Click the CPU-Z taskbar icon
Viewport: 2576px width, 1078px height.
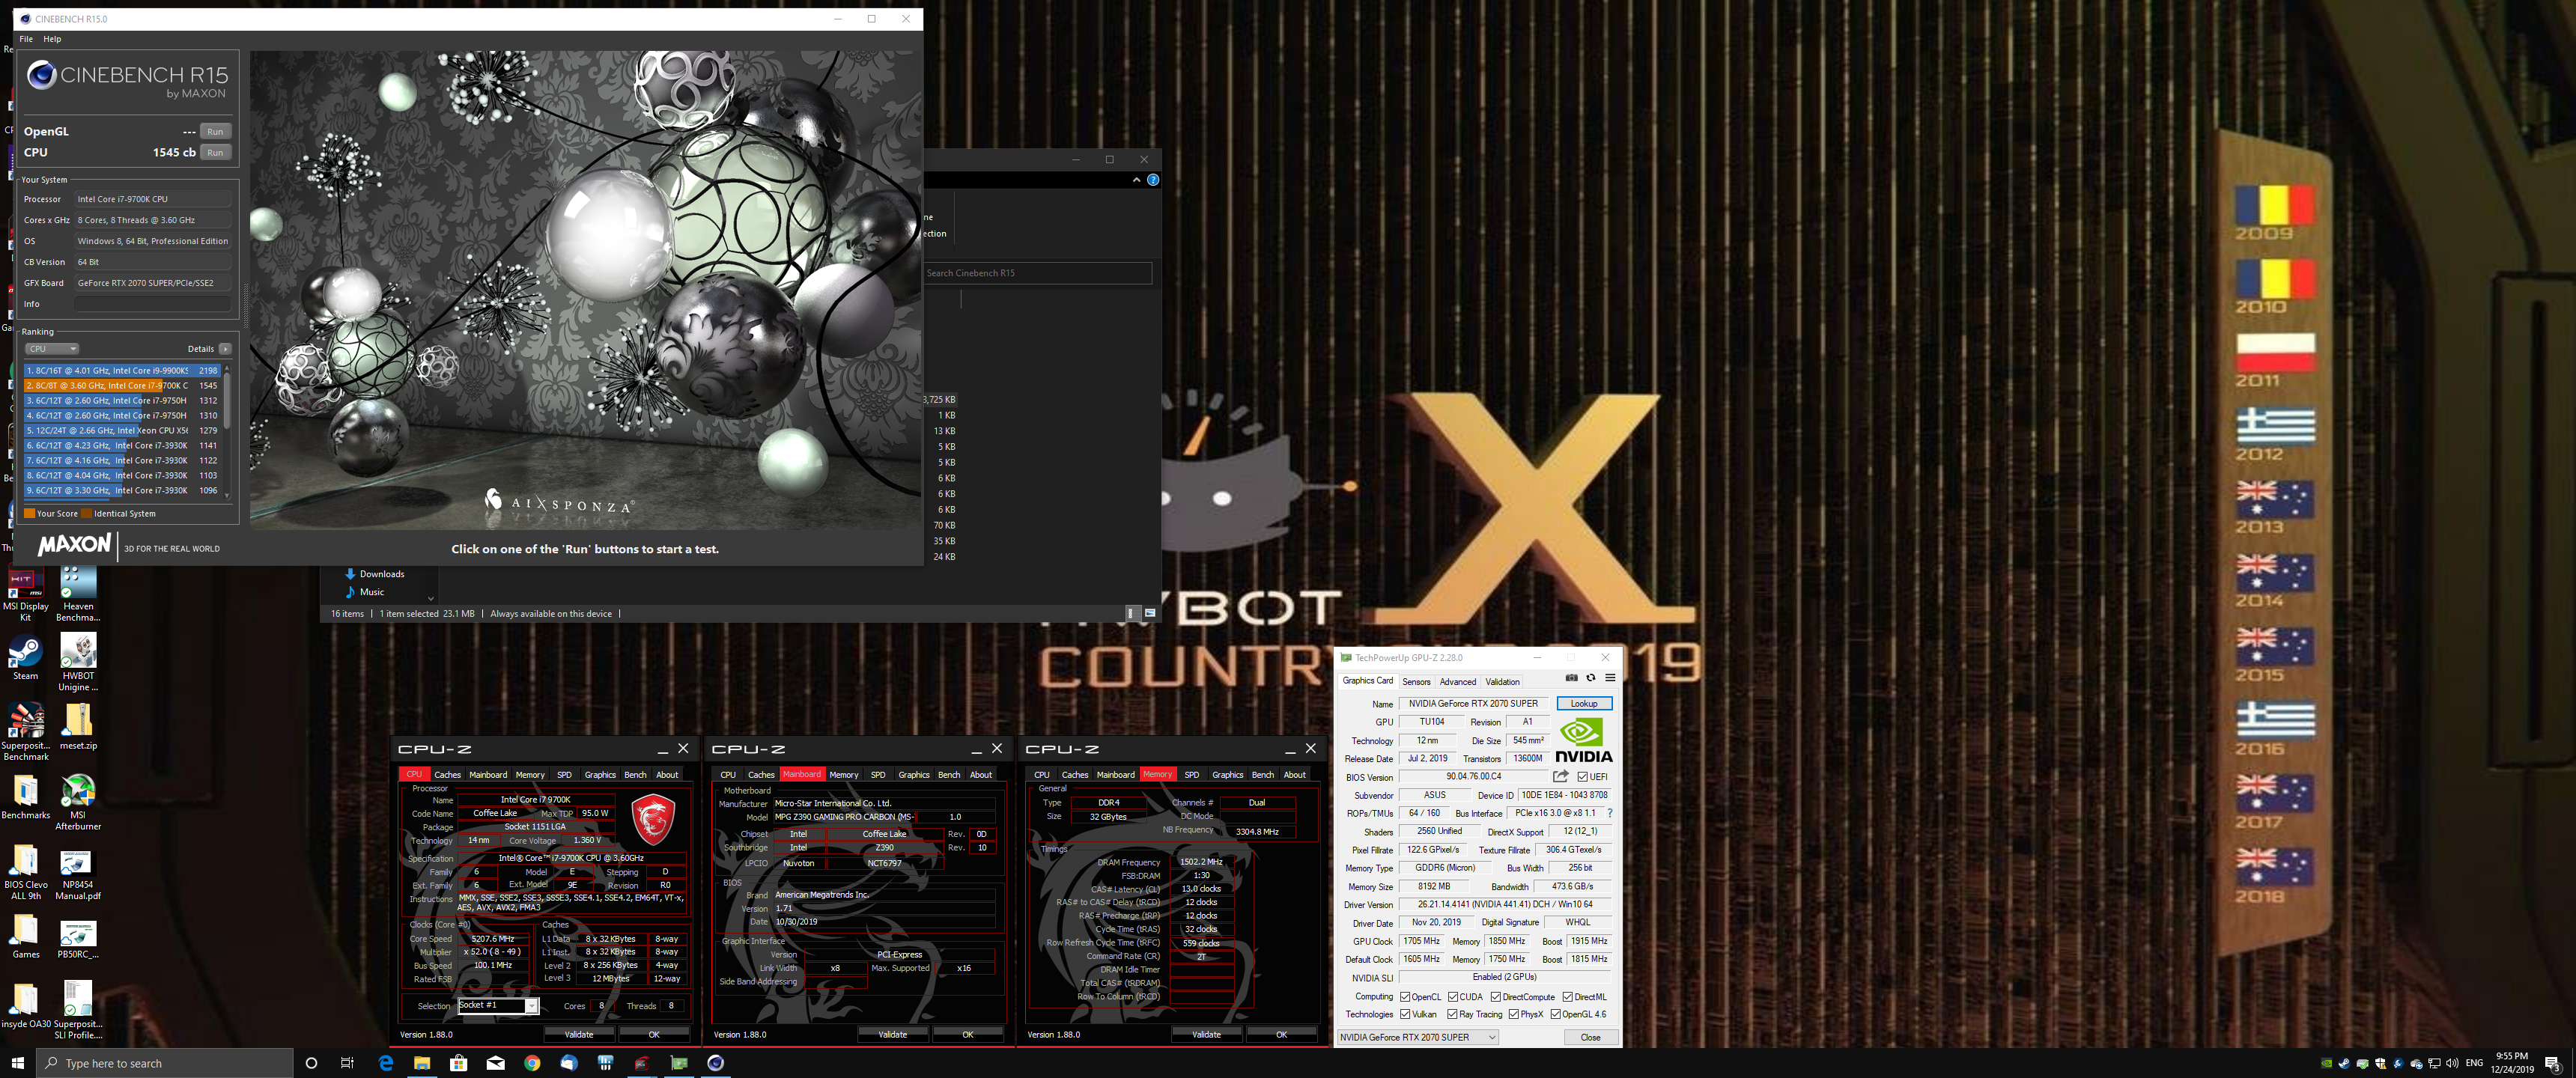pos(642,1063)
